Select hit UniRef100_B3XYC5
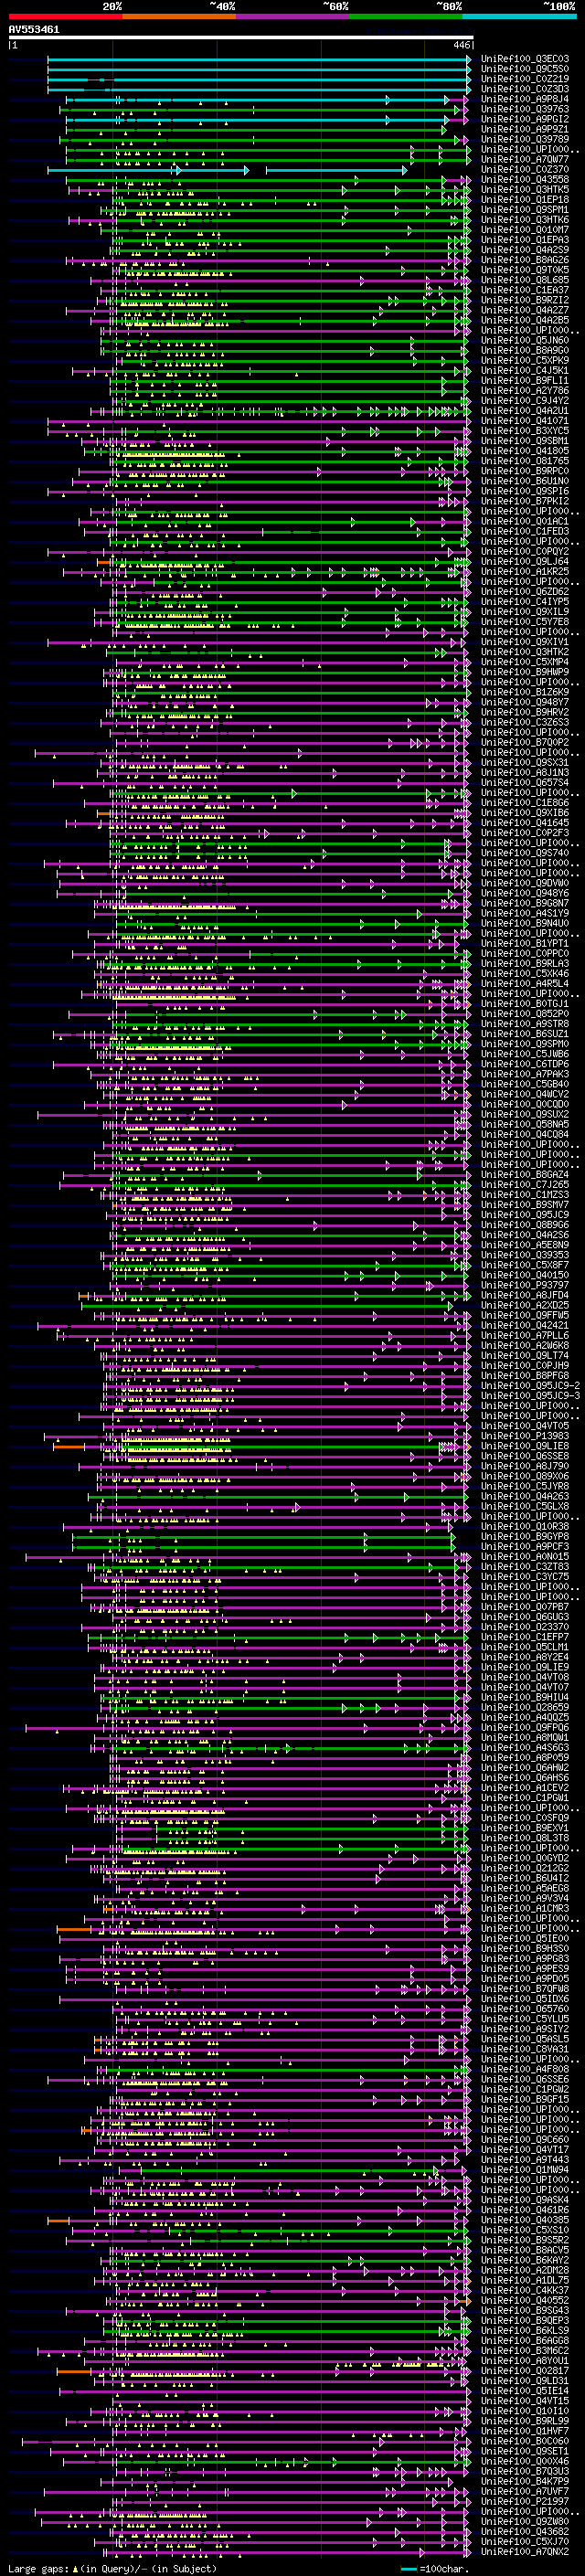The width and height of the screenshot is (585, 2576). (525, 431)
